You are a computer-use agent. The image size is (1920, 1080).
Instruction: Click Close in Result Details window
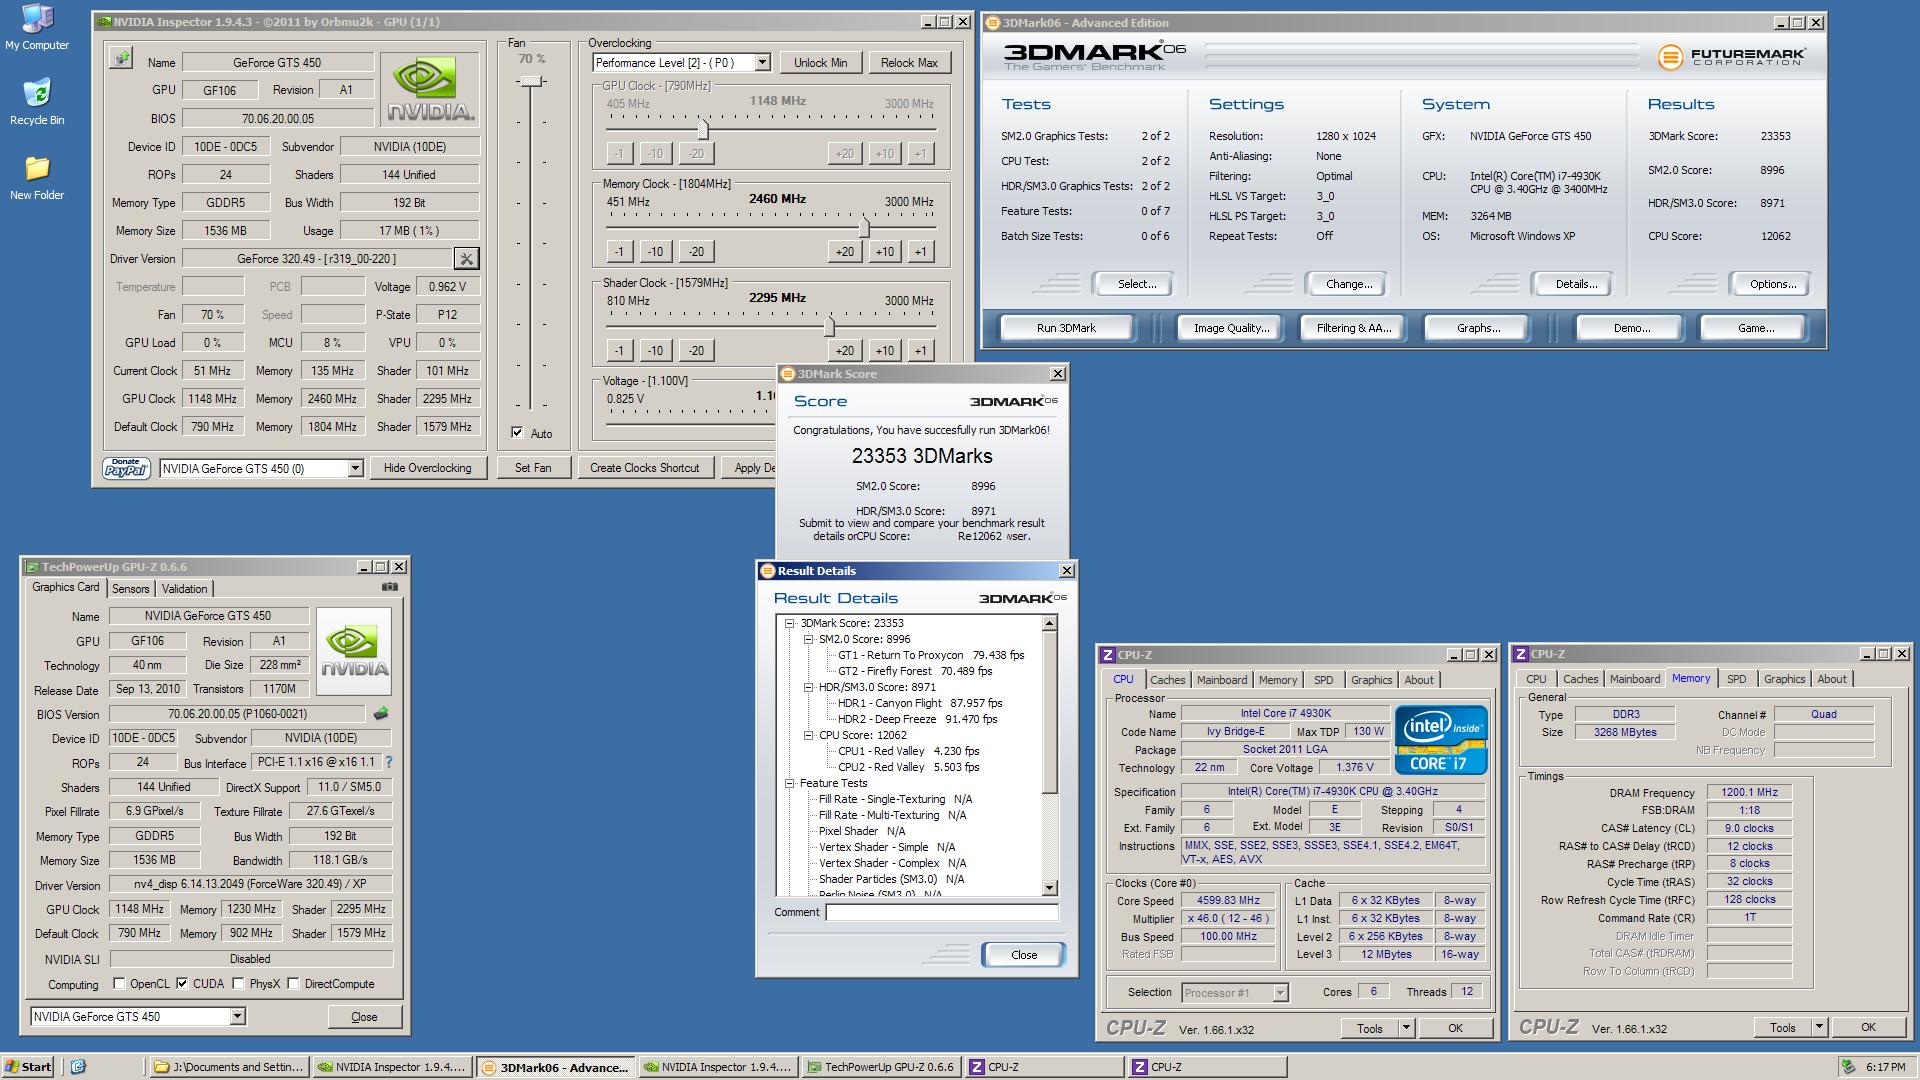[x=1024, y=955]
